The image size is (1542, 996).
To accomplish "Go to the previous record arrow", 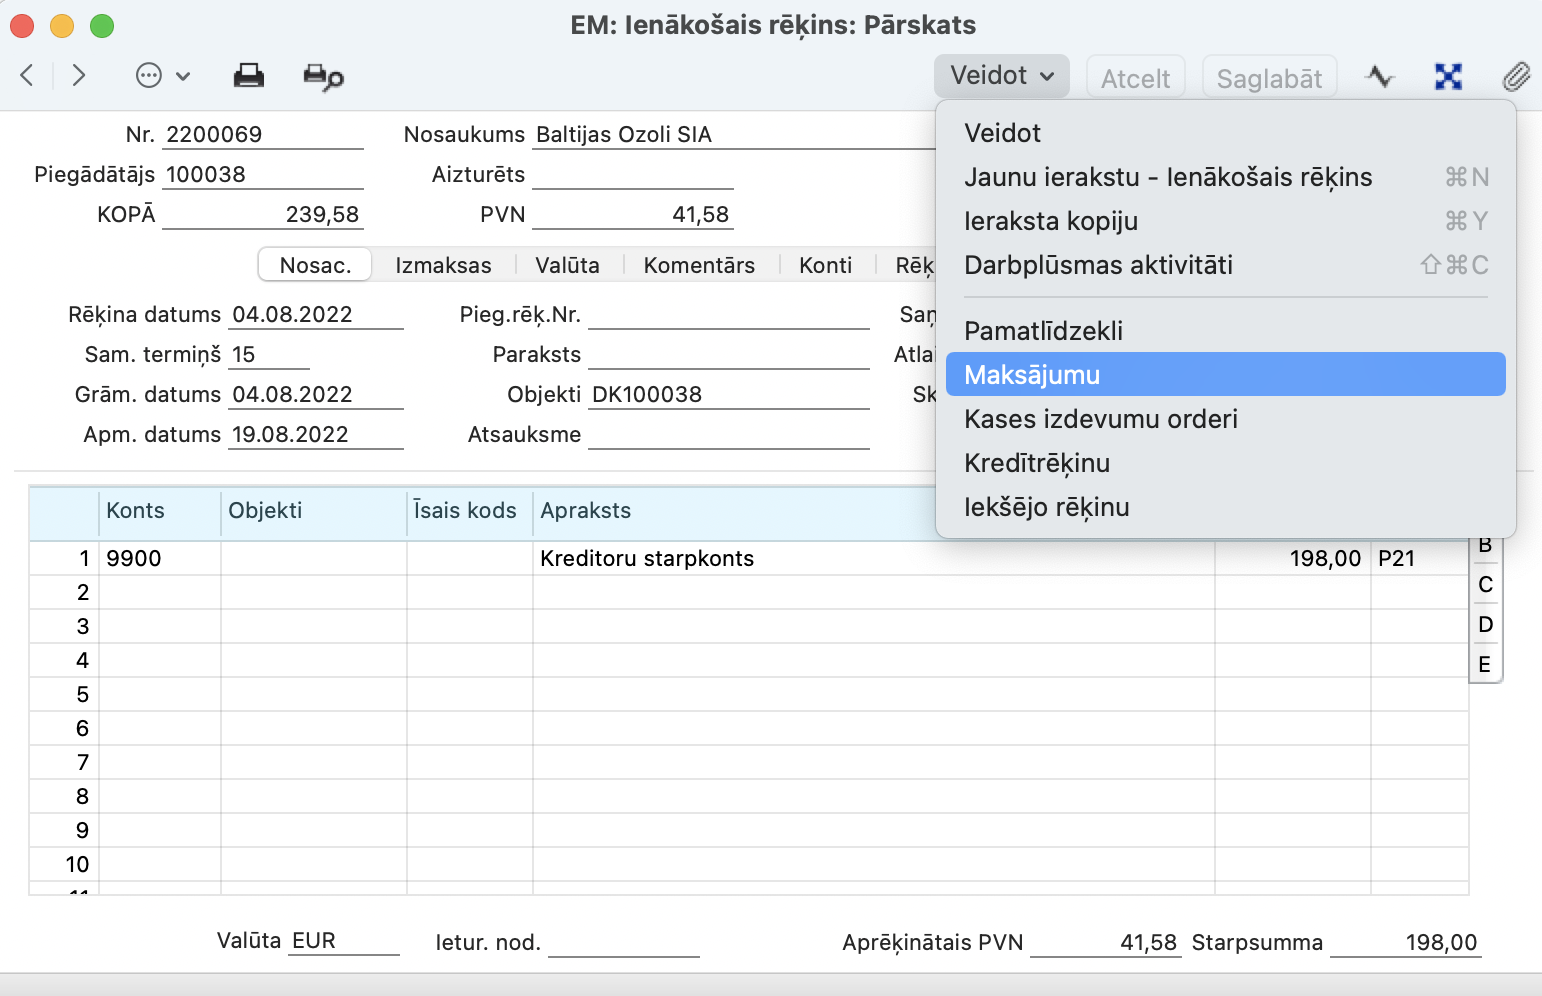I will 27,76.
